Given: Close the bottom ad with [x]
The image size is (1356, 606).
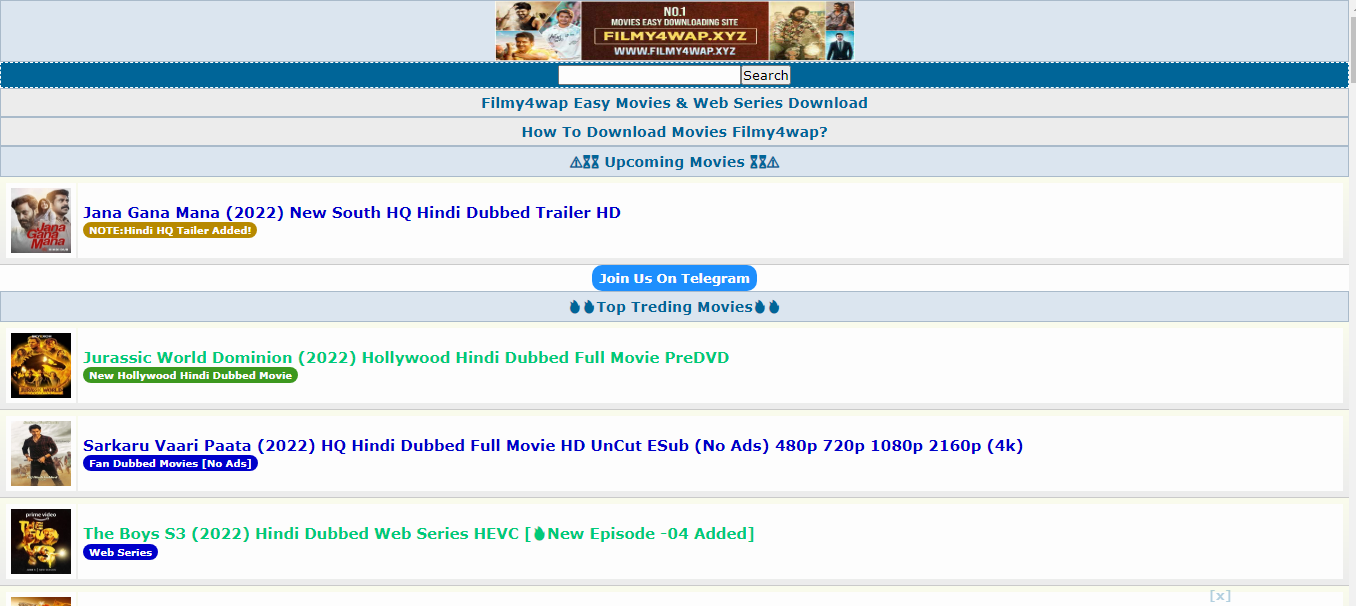Looking at the screenshot, I should [x=1220, y=596].
